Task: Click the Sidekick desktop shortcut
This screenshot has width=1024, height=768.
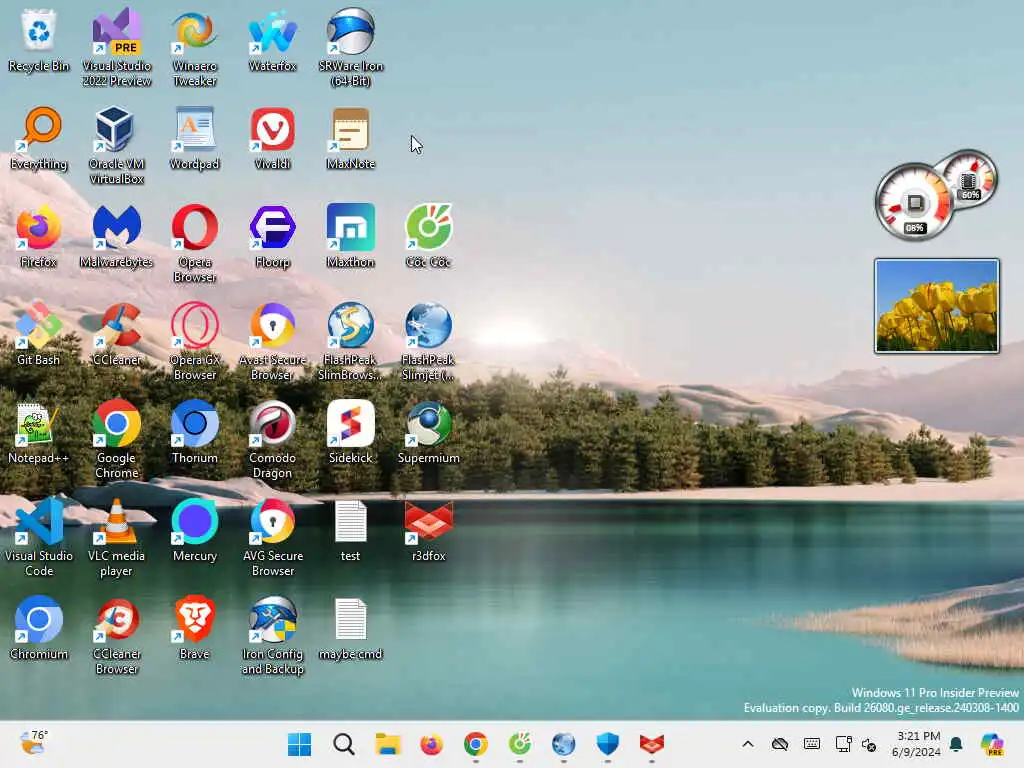Action: (x=351, y=433)
